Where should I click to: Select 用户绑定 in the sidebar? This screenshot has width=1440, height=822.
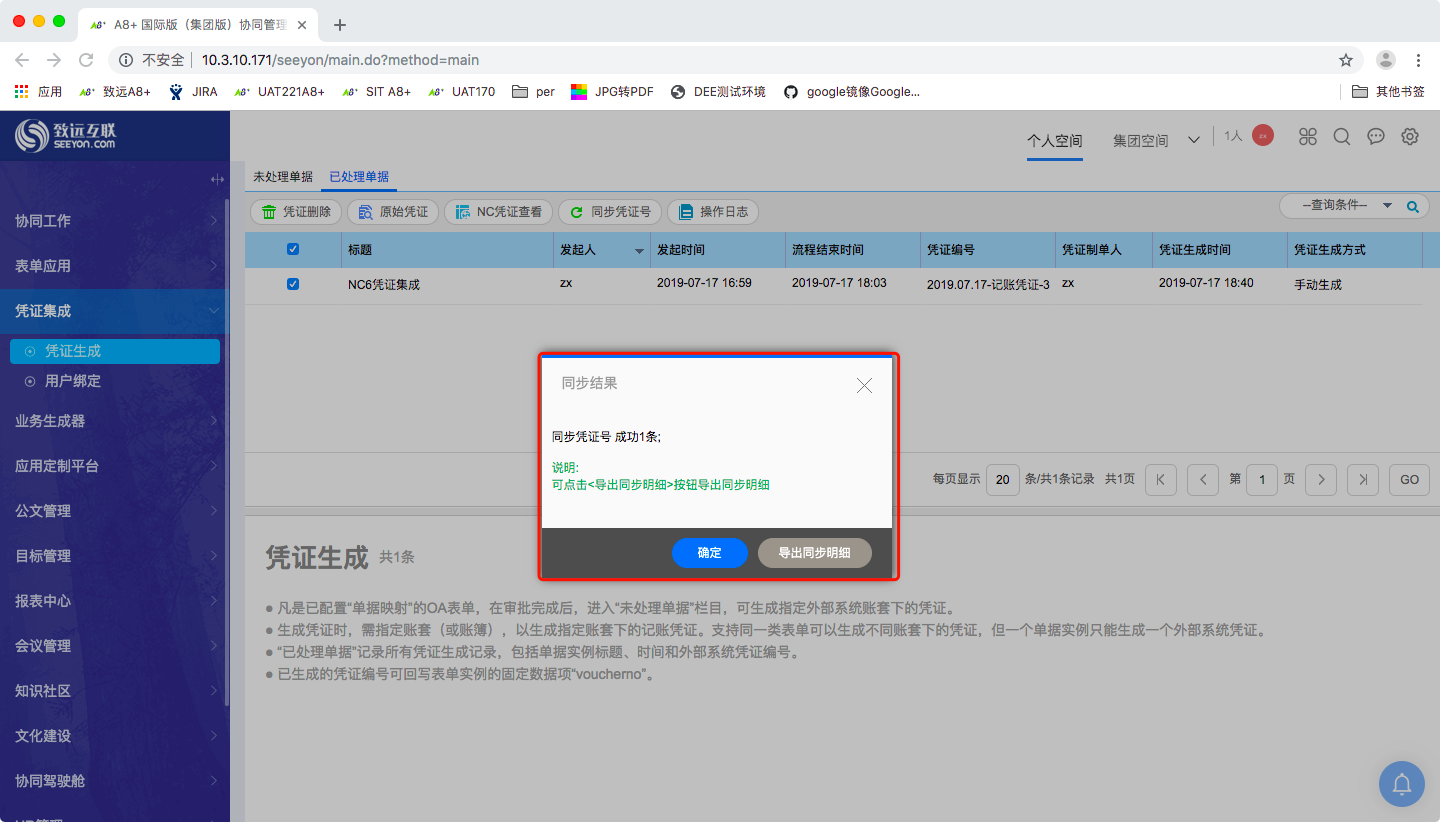click(73, 381)
